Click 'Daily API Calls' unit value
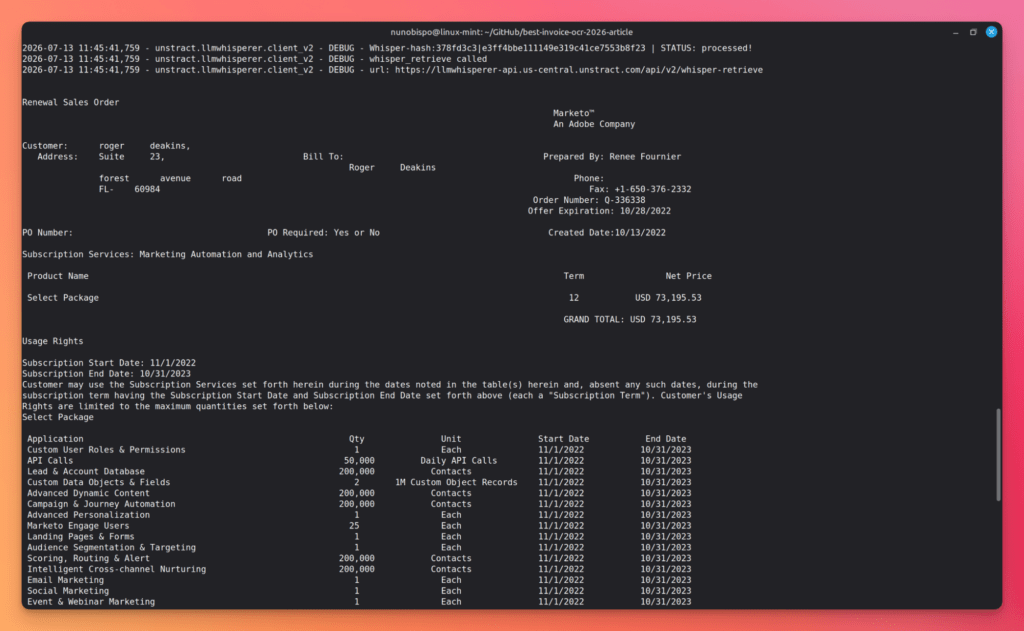1024x631 pixels. pos(458,461)
